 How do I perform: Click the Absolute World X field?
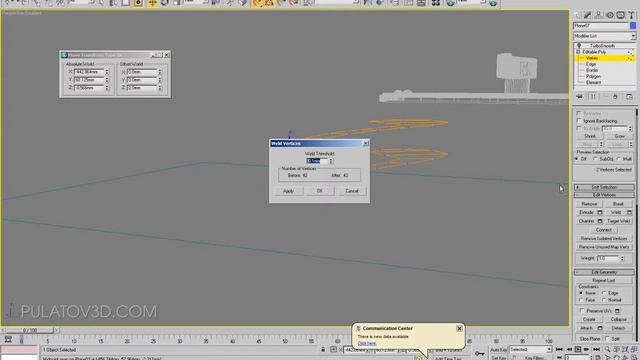point(89,72)
